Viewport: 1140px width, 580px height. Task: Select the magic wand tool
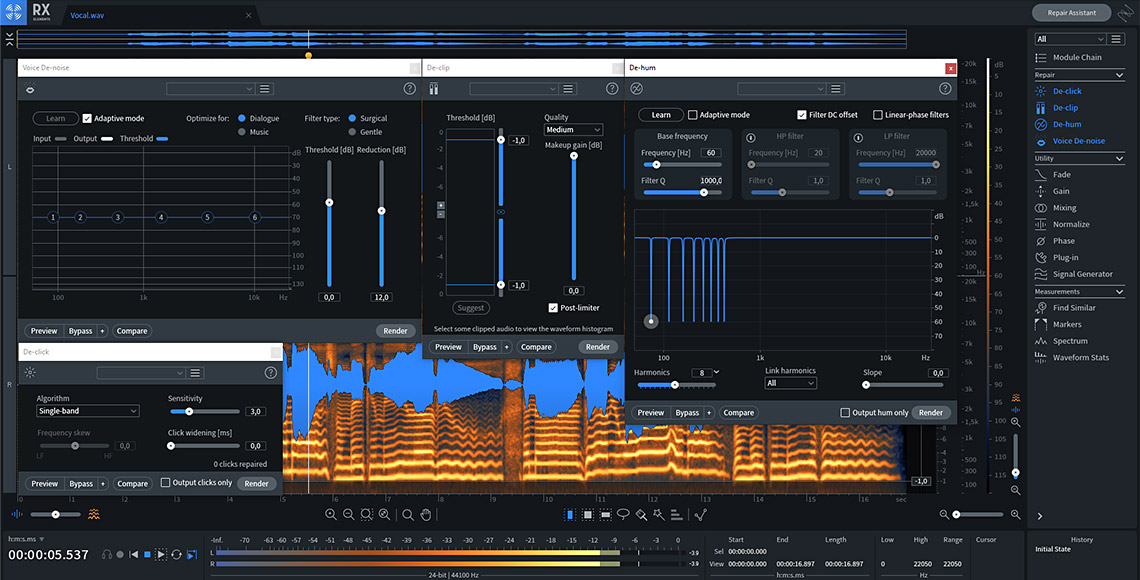(x=659, y=515)
